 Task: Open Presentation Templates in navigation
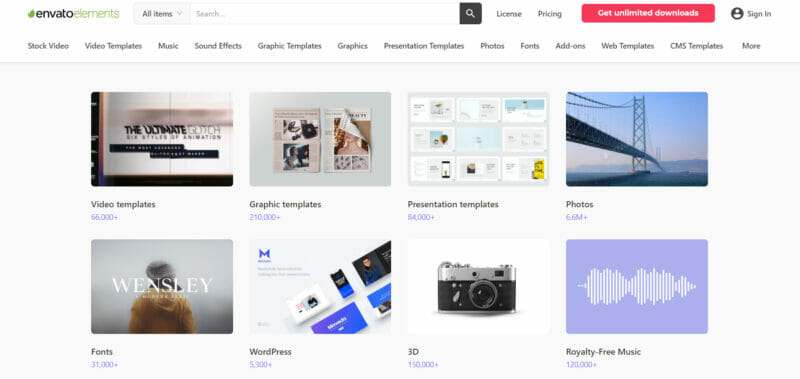(x=424, y=46)
